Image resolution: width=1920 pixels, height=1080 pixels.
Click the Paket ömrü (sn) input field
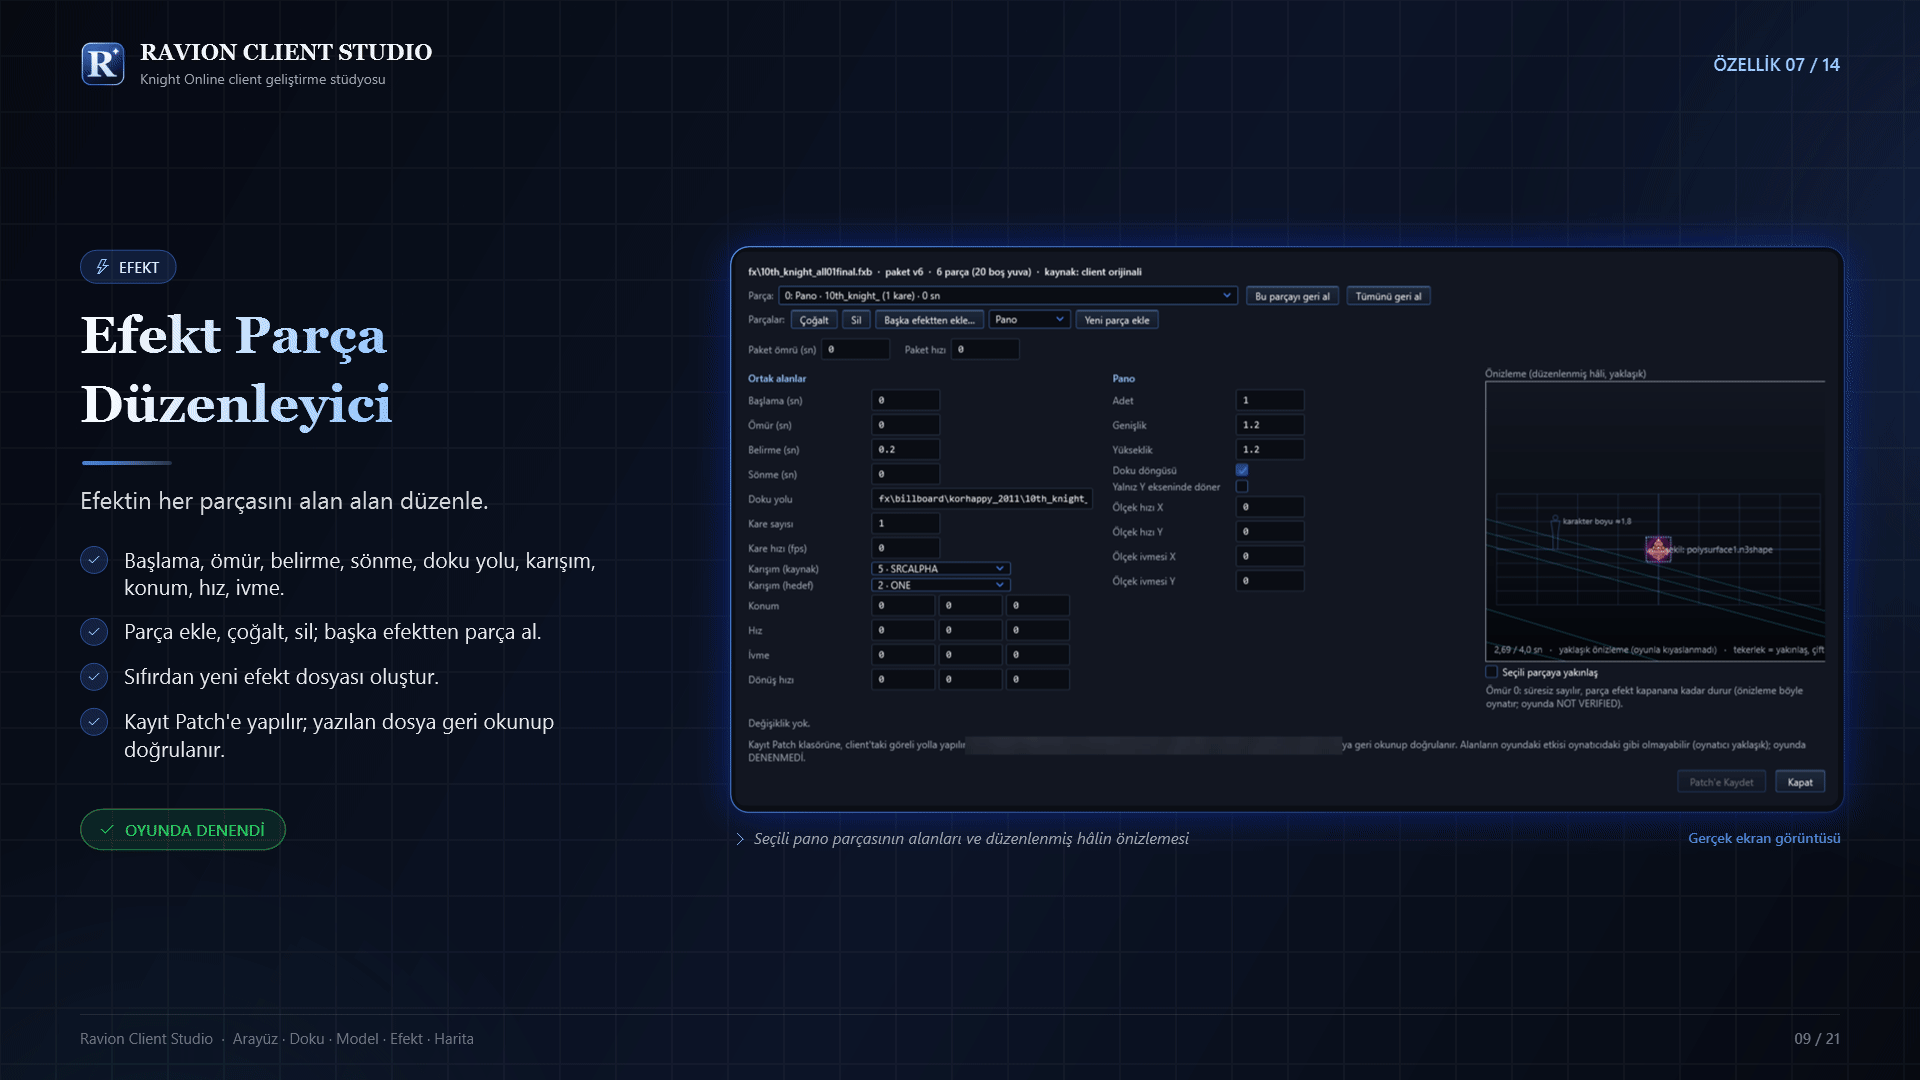coord(856,349)
